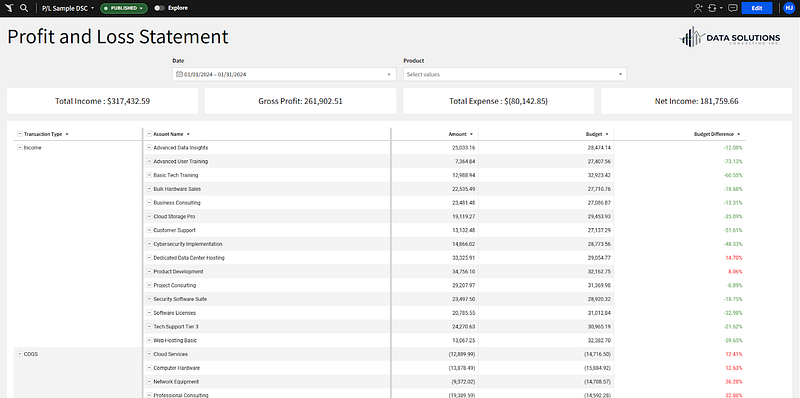
Task: Select the Profit and Loss Statement title
Action: (118, 37)
